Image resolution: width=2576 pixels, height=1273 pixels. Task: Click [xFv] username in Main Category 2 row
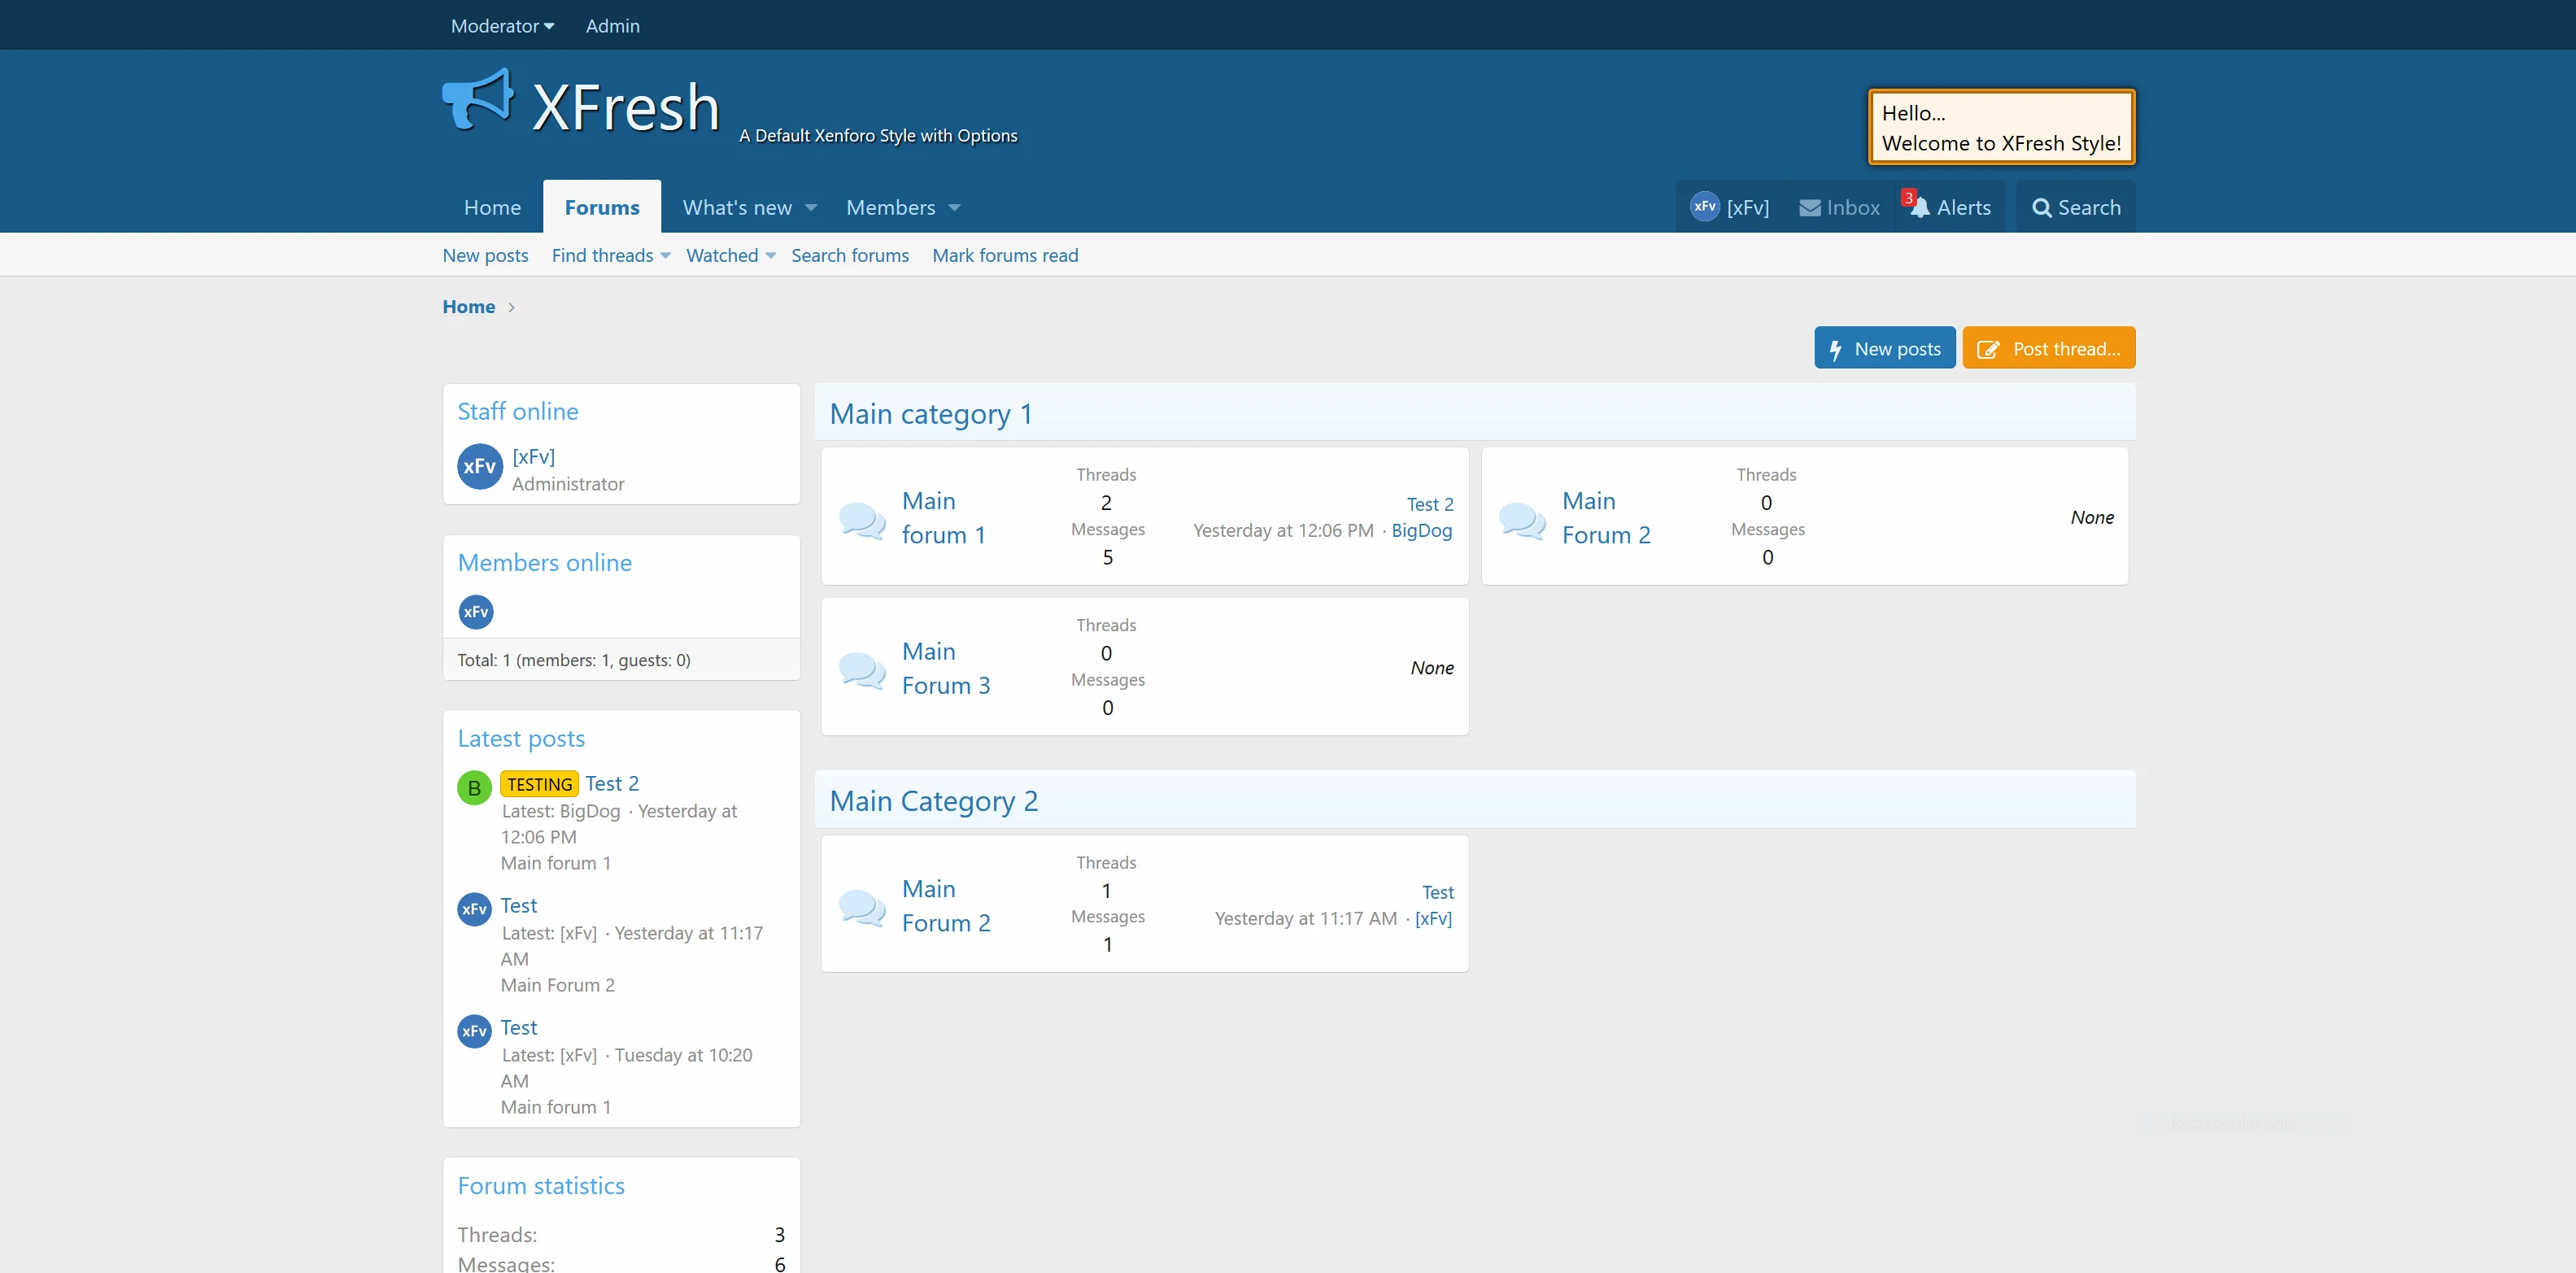(1434, 918)
